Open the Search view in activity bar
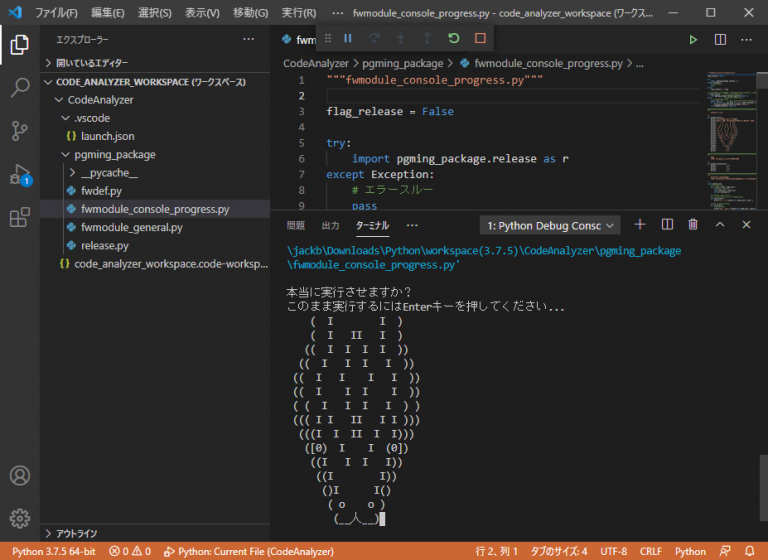768x560 pixels. click(x=19, y=88)
